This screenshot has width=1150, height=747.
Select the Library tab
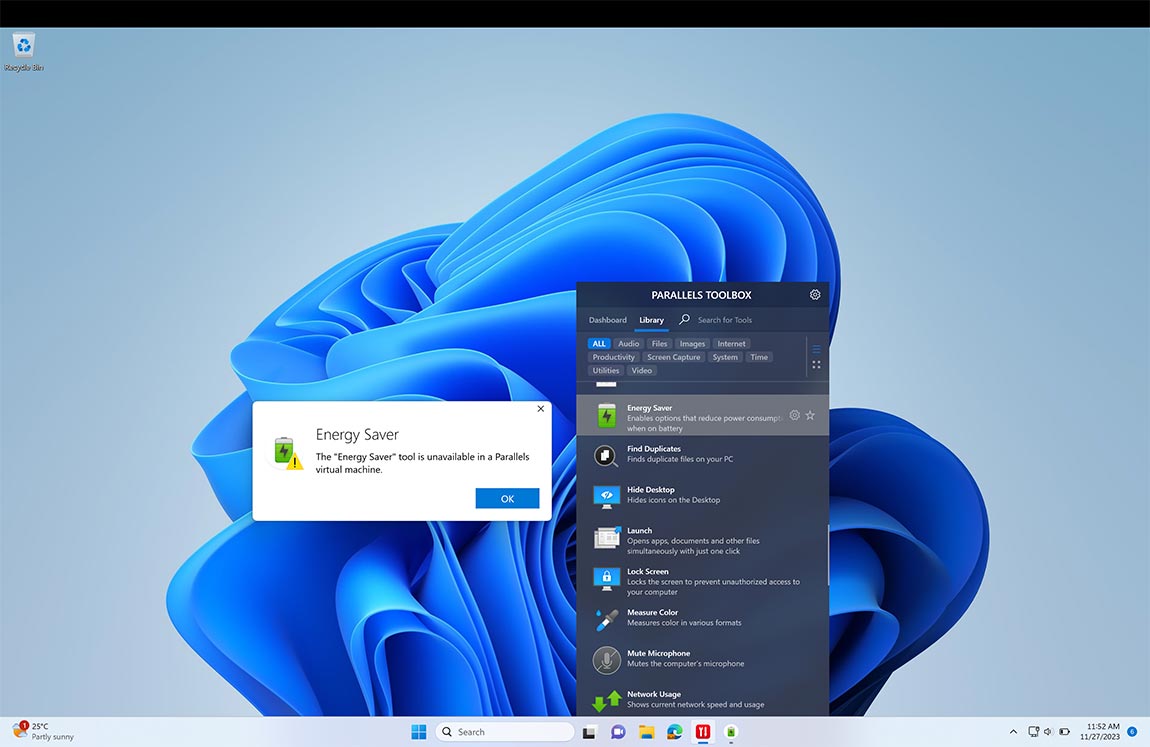[651, 320]
